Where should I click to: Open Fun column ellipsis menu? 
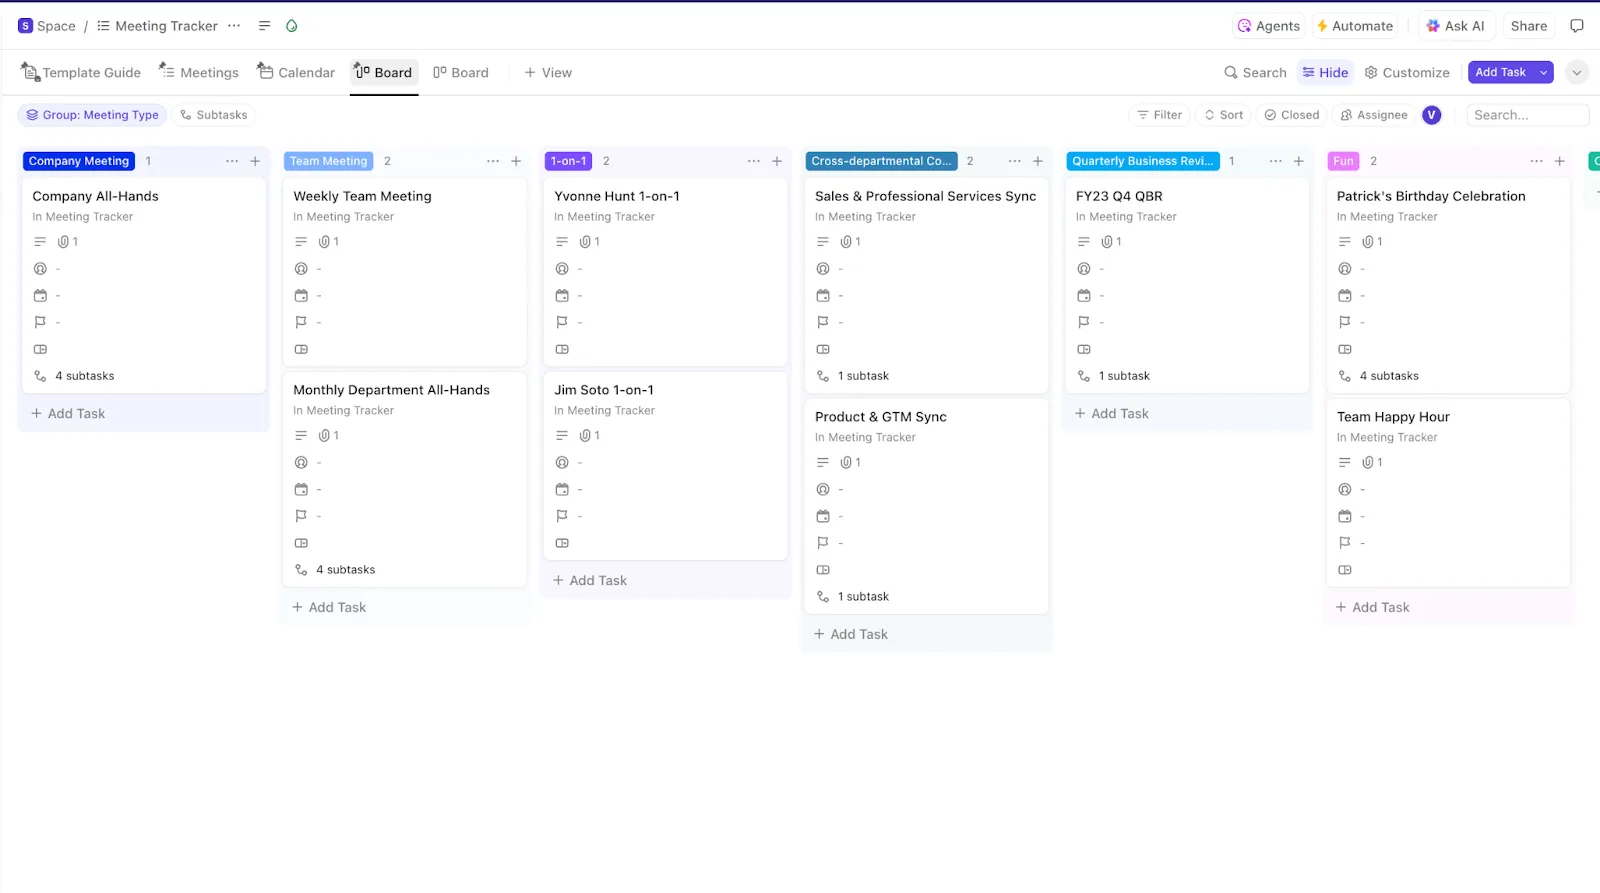tap(1537, 161)
